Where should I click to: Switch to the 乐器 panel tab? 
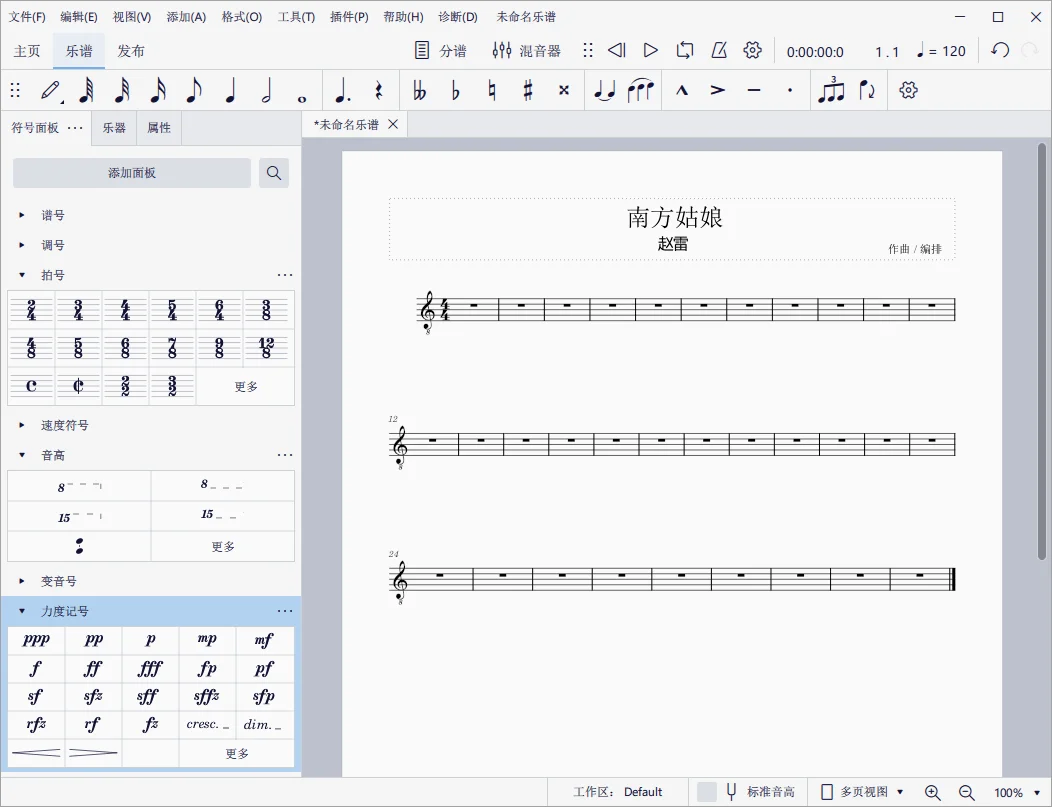[x=114, y=127]
